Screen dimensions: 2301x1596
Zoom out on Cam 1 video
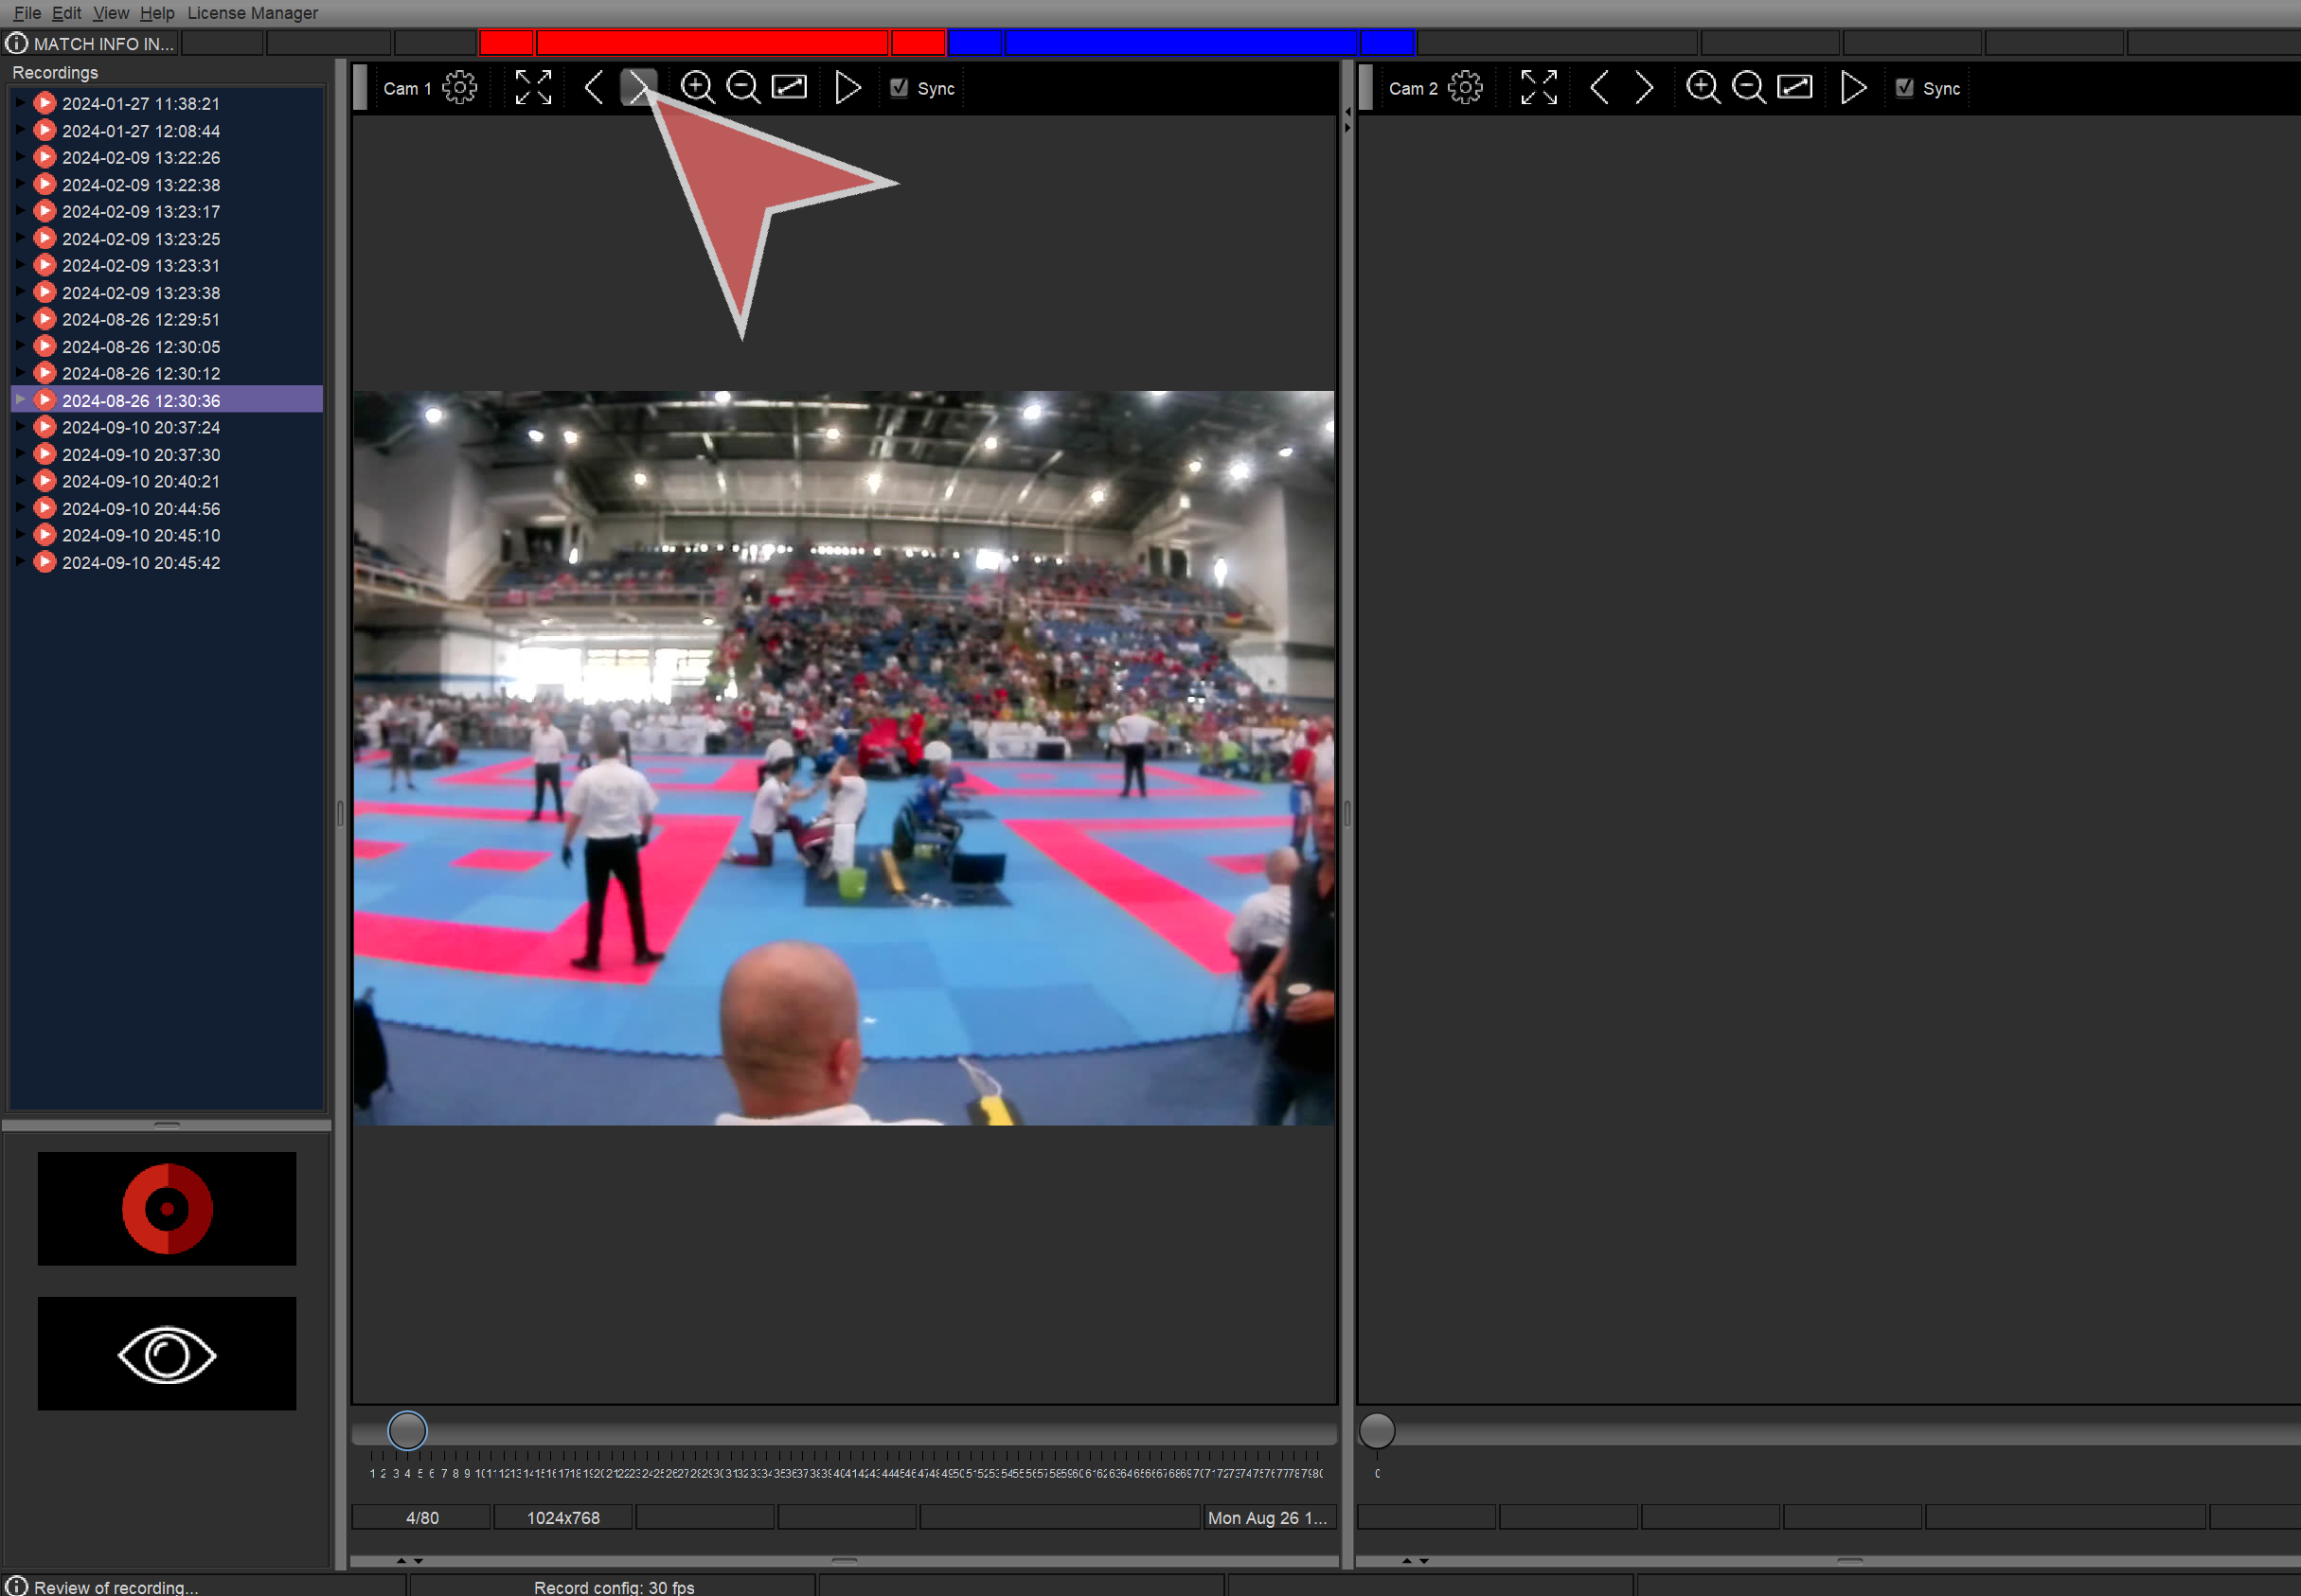click(x=743, y=88)
